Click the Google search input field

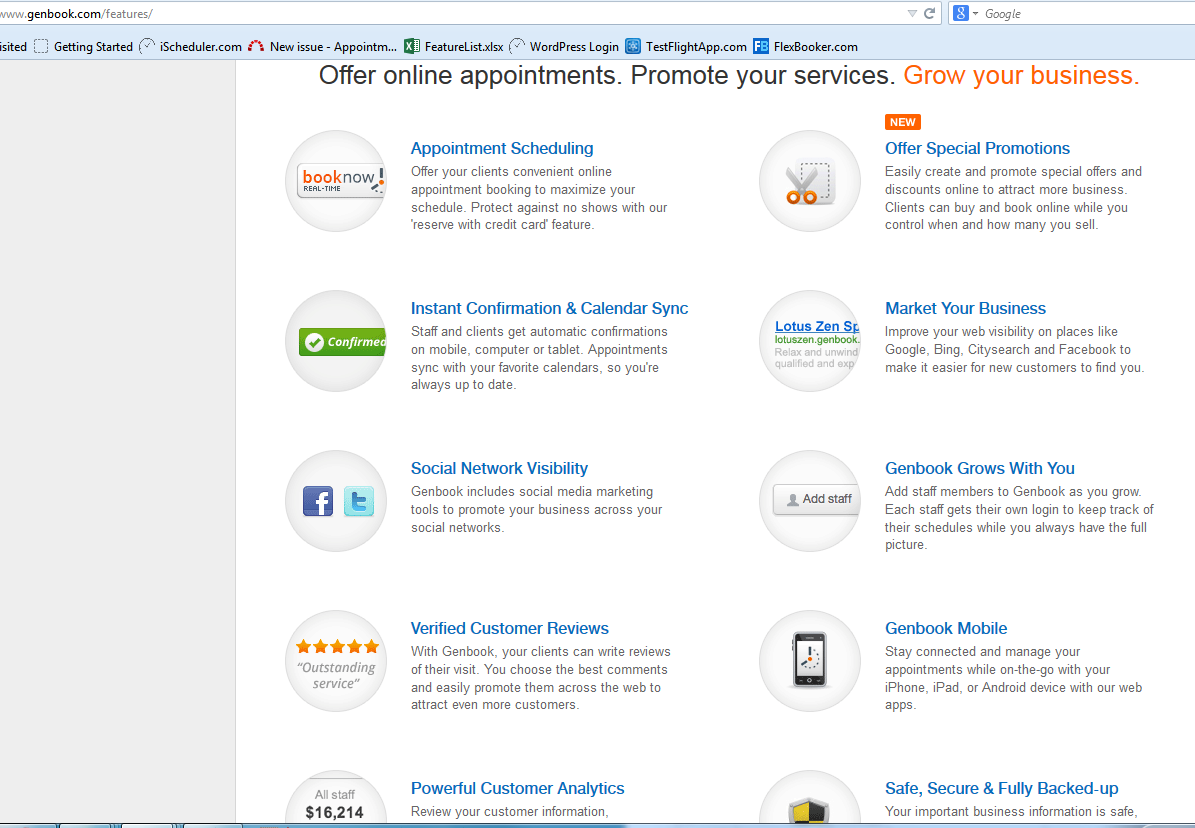click(1088, 14)
